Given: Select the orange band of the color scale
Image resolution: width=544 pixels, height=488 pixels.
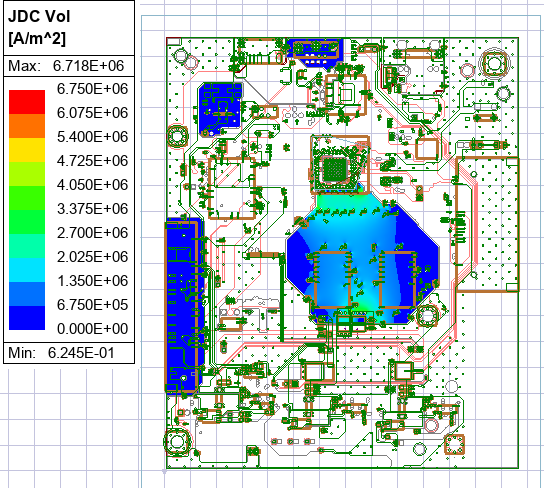Looking at the screenshot, I should point(27,126).
